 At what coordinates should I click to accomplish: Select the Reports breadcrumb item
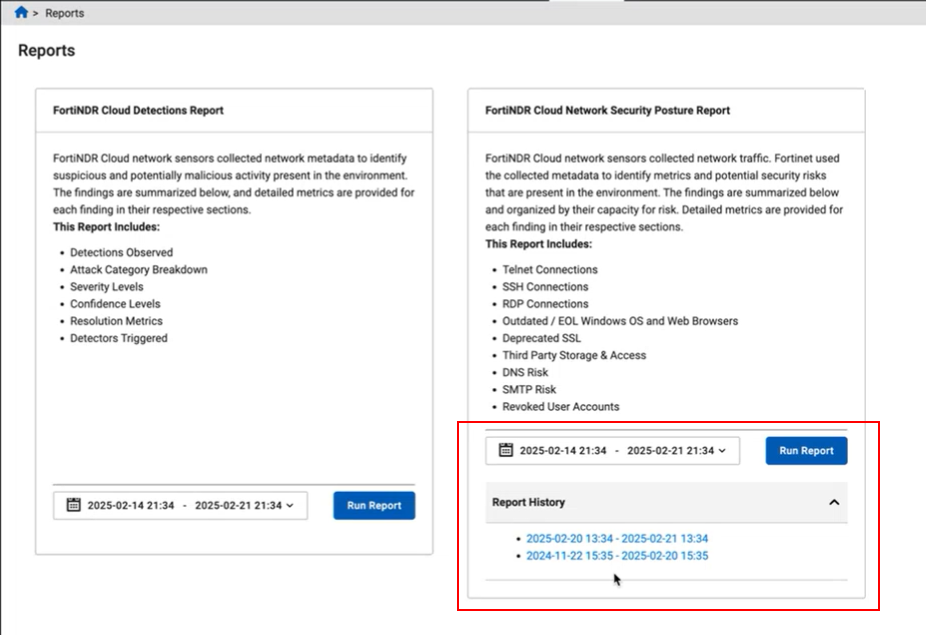tap(65, 14)
